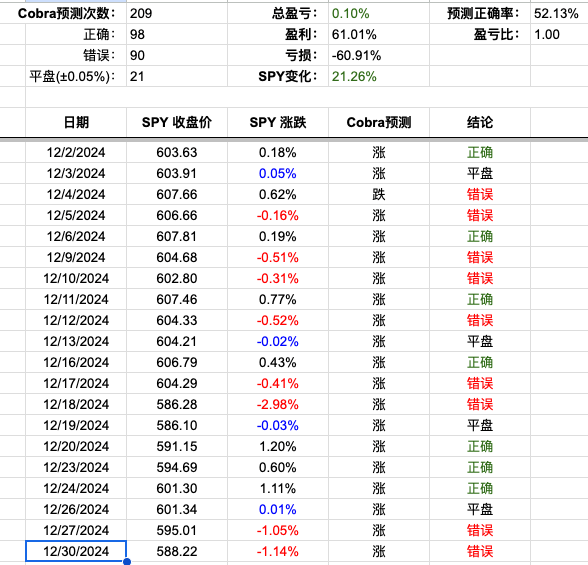Select the date cell 12/4/2024
The width and height of the screenshot is (588, 565).
pyautogui.click(x=76, y=194)
